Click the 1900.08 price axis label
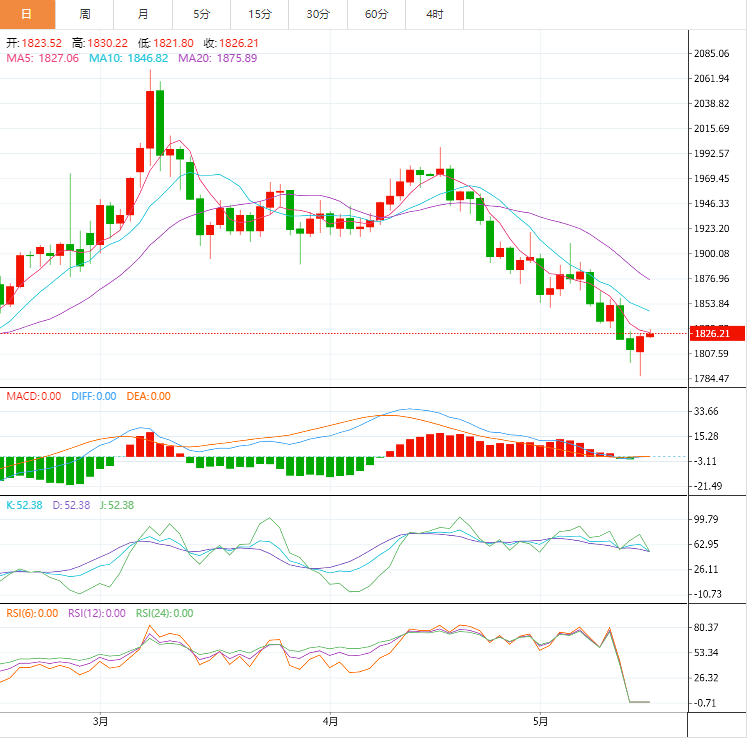Image resolution: width=747 pixels, height=741 pixels. tap(712, 254)
